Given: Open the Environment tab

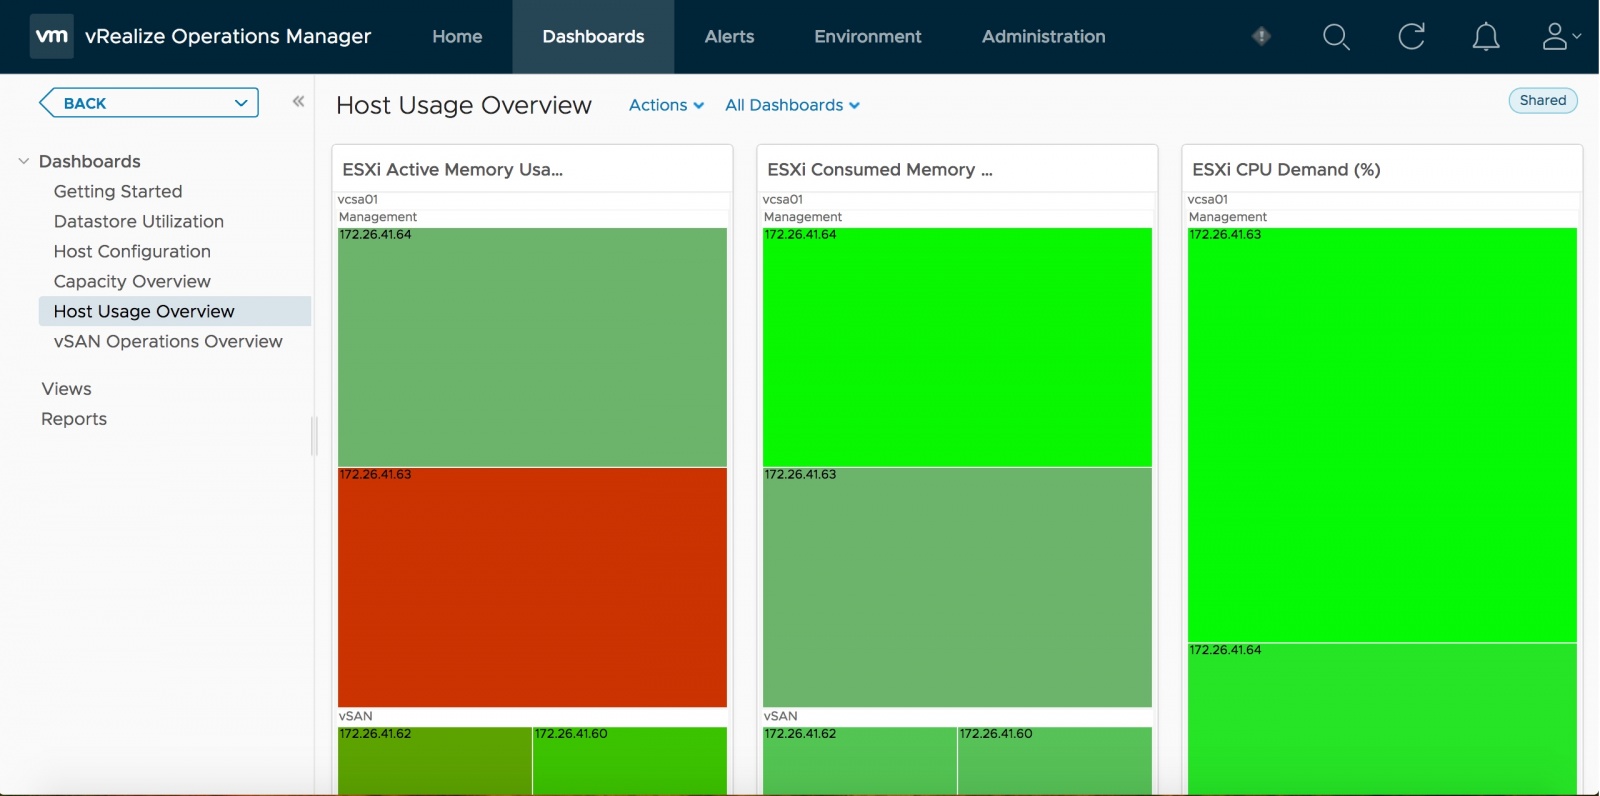Looking at the screenshot, I should coord(868,37).
